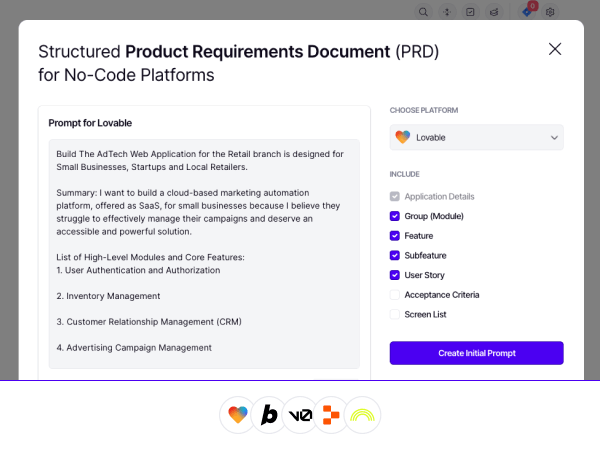Click the chevron arrow of the platform dropdown
The width and height of the screenshot is (600, 450).
554,138
